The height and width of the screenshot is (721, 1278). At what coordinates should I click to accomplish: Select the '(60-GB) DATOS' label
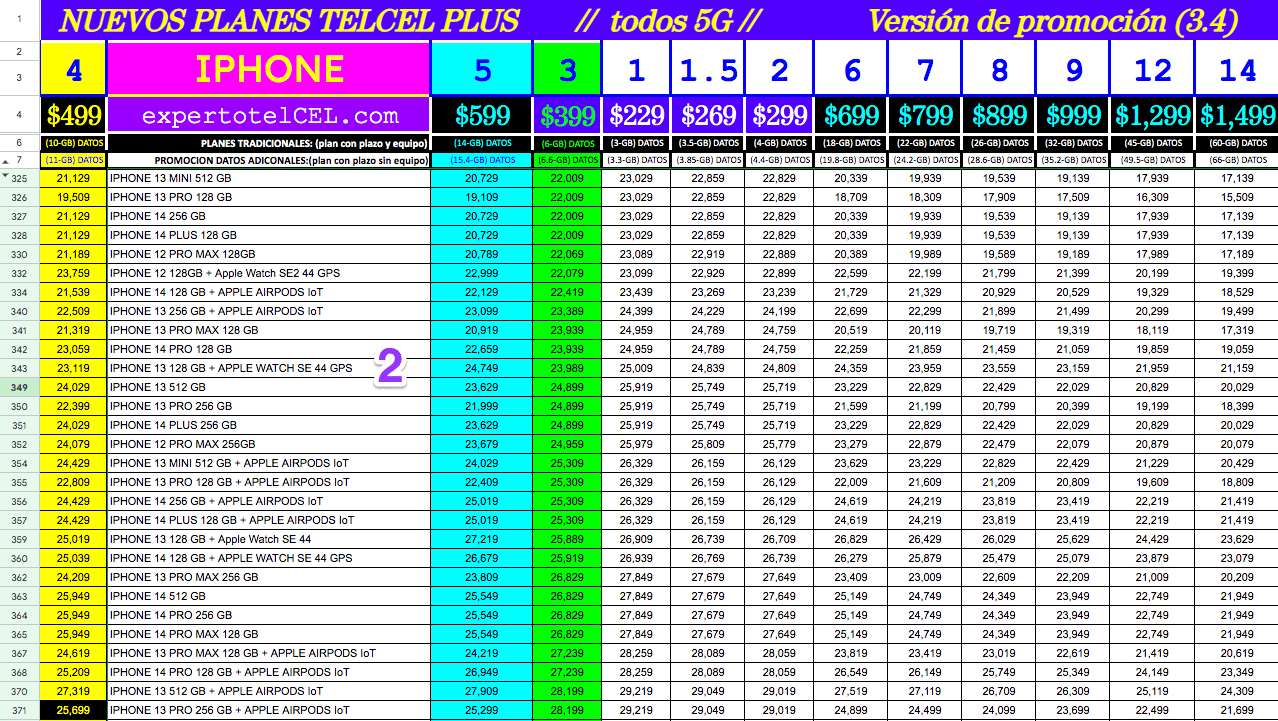pyautogui.click(x=1238, y=143)
